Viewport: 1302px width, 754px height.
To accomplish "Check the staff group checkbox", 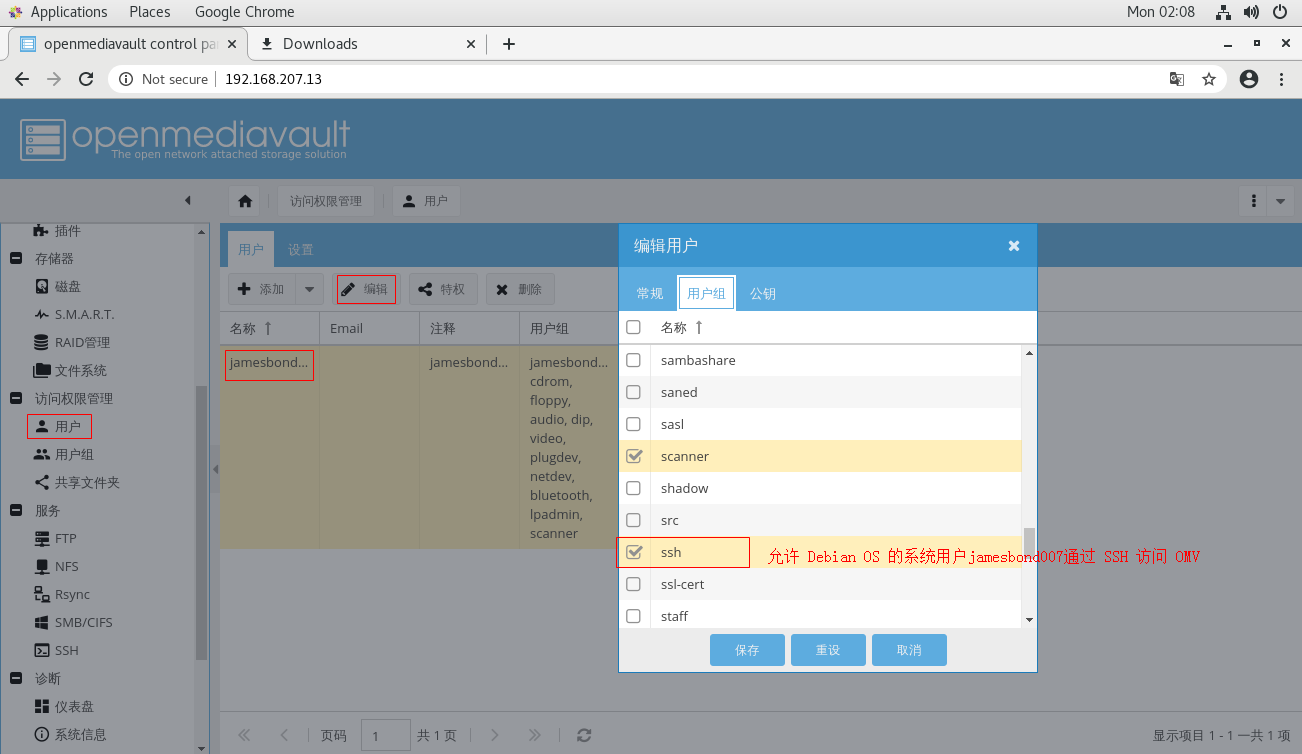I will click(x=633, y=616).
